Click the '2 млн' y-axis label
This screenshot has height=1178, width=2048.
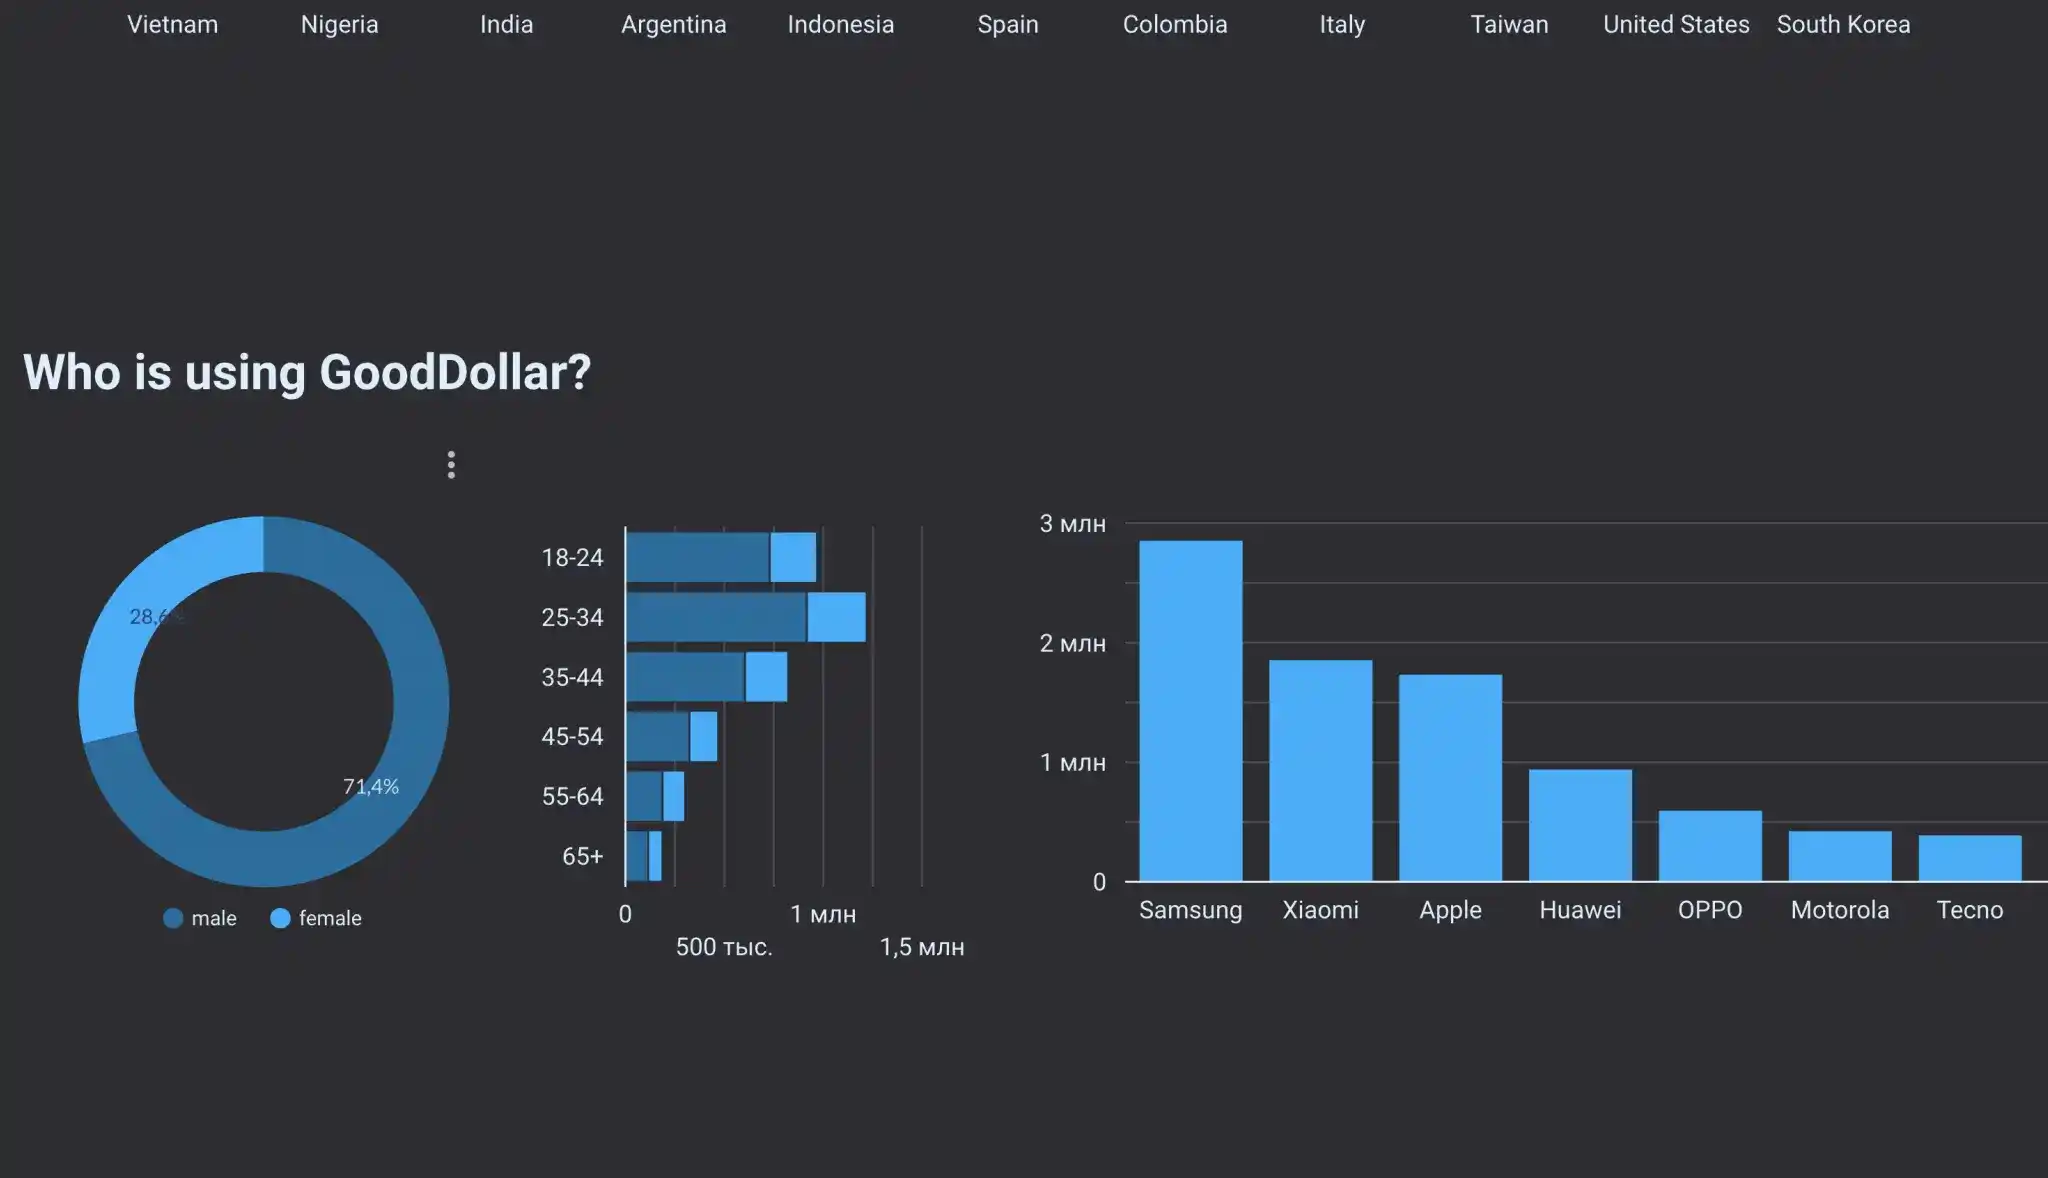[1072, 643]
